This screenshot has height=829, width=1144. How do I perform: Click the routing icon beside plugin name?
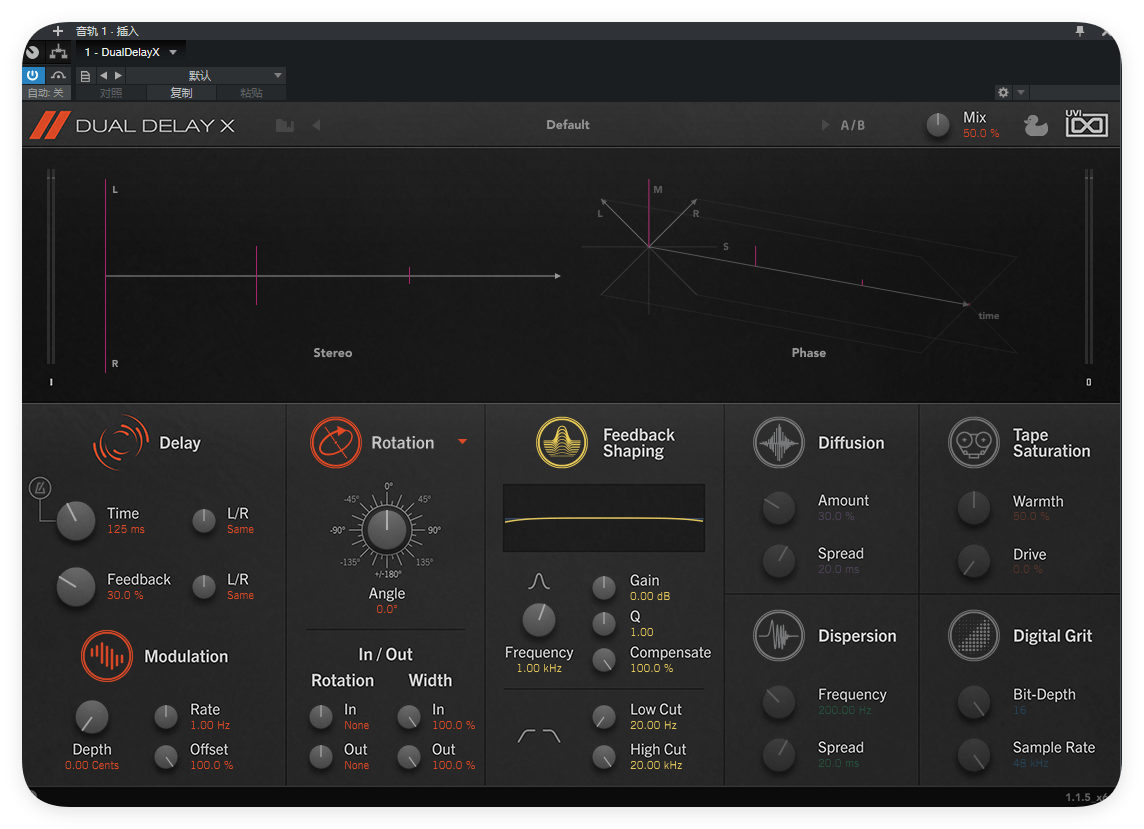(58, 52)
